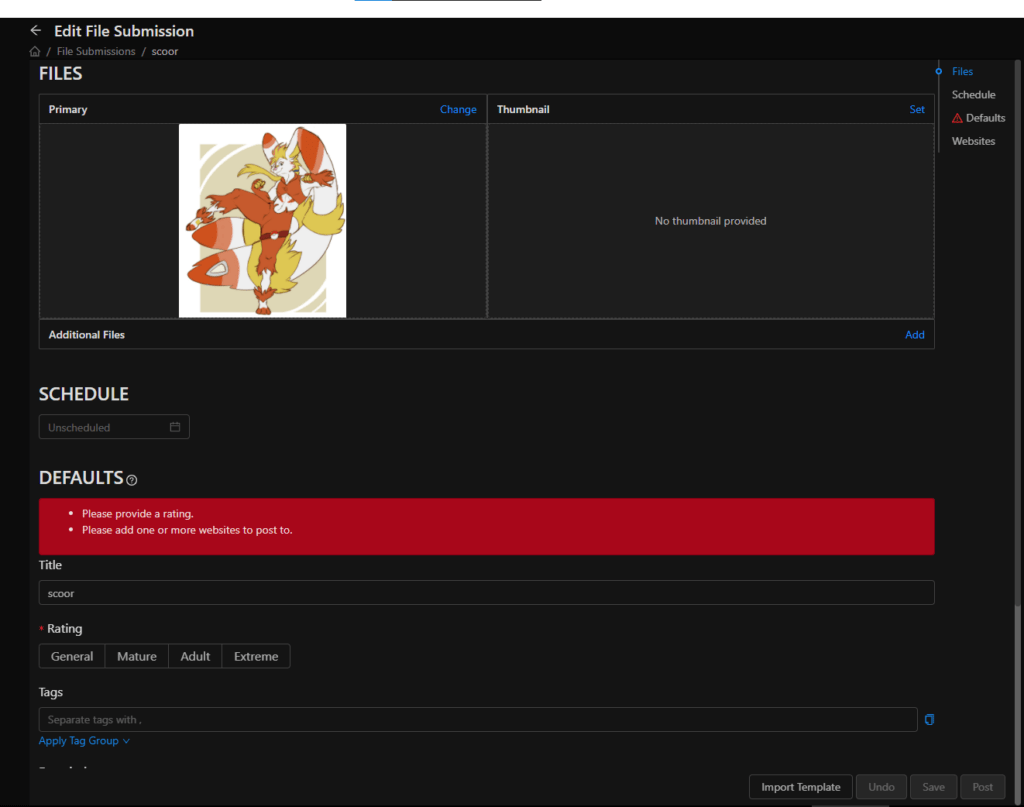Viewport: 1024px width, 807px height.
Task: Jump to the Files section
Action: 962,72
